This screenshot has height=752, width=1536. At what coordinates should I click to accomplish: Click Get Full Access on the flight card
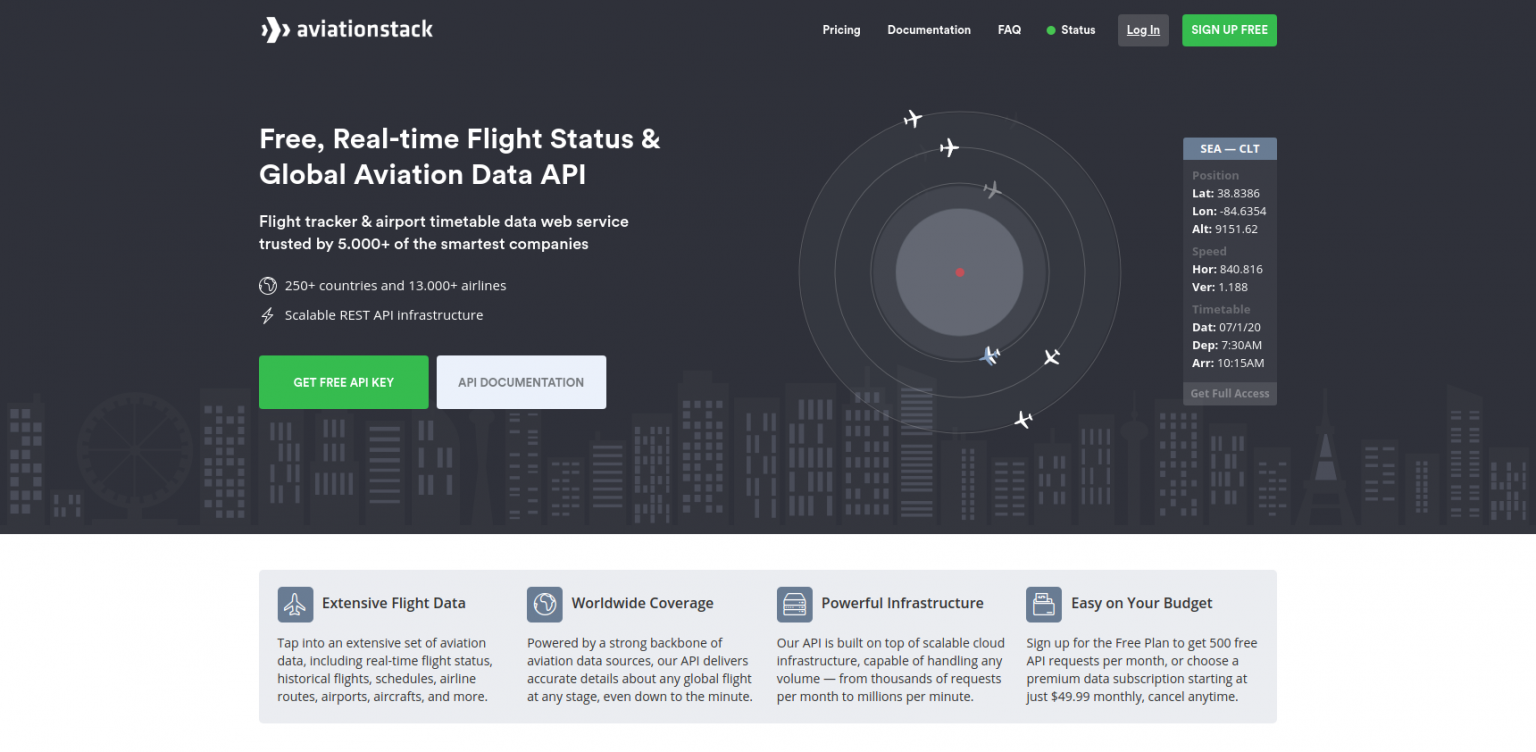(1229, 393)
